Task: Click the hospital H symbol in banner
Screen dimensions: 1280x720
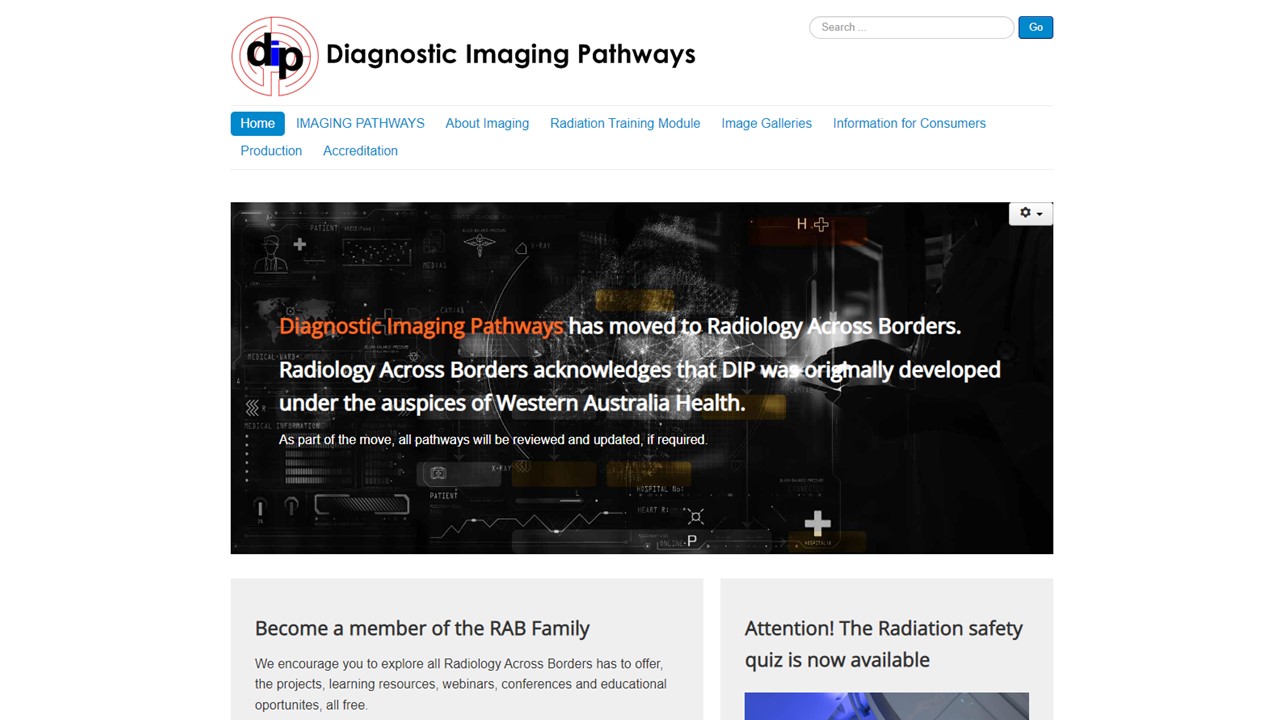Action: click(802, 225)
